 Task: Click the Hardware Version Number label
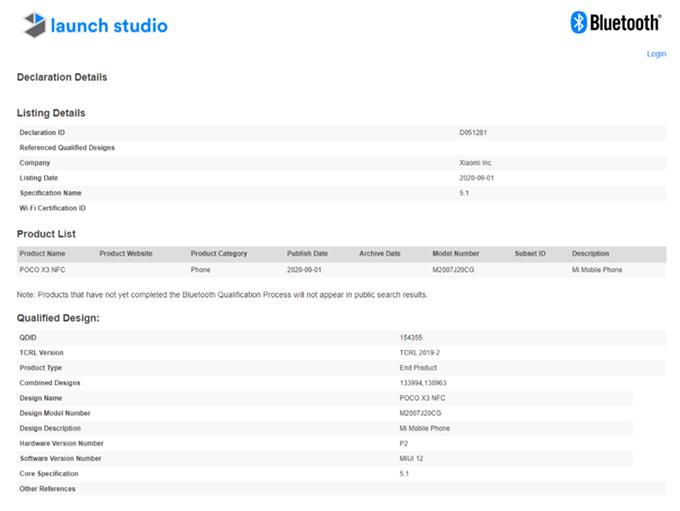(62, 443)
